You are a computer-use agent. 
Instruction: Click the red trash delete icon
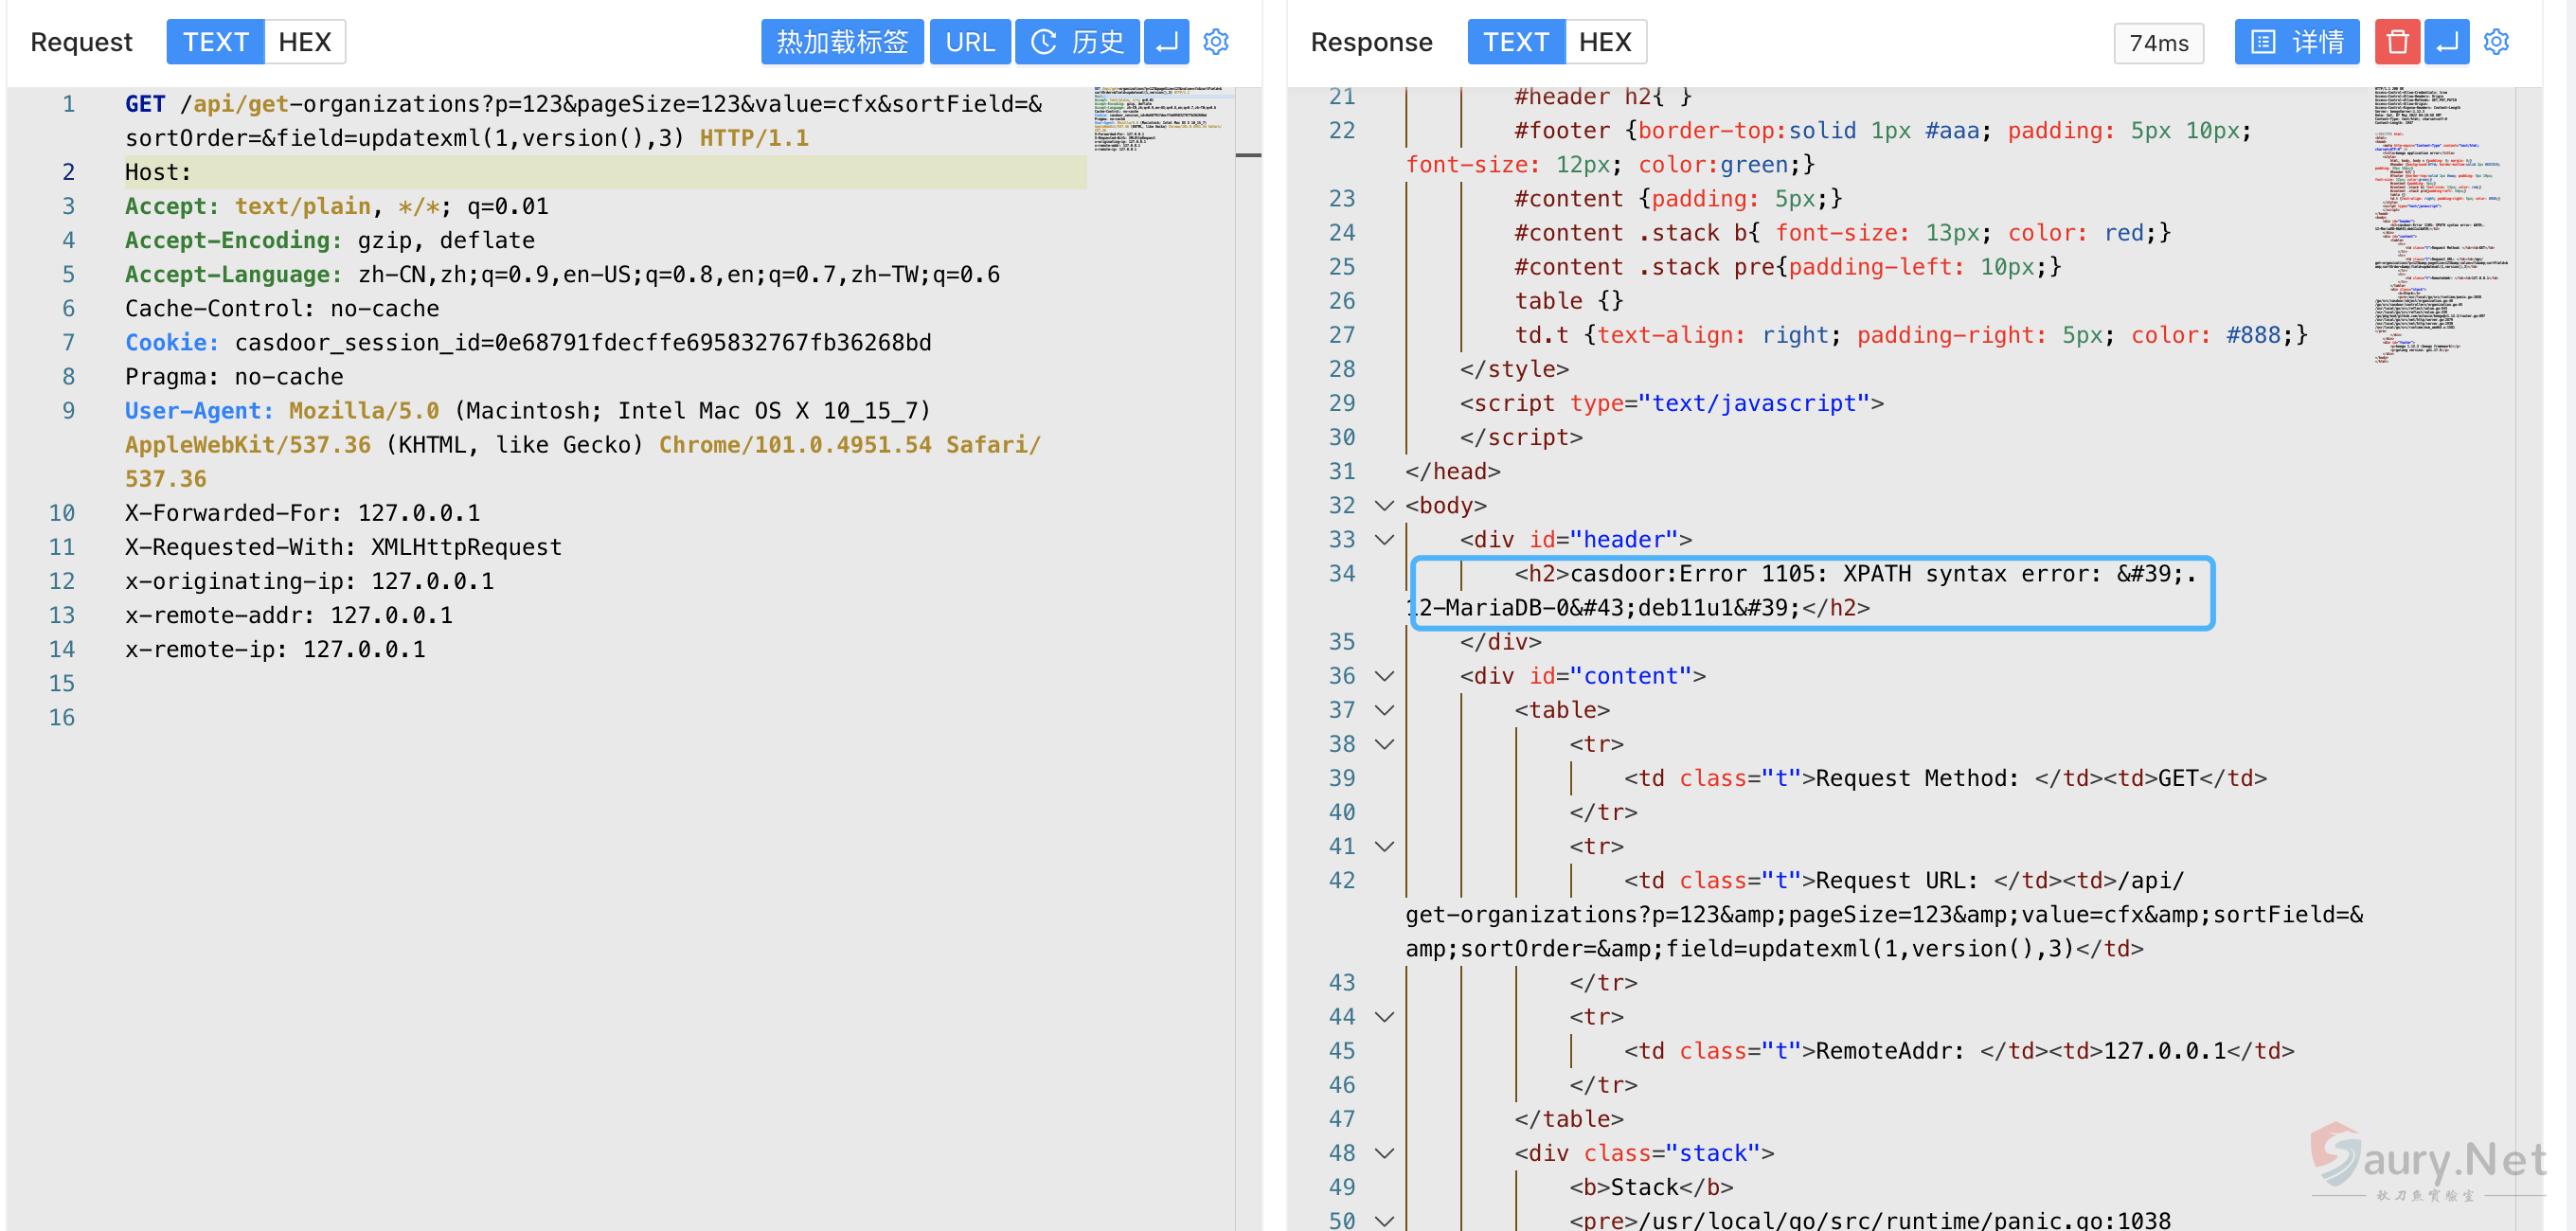[2396, 42]
